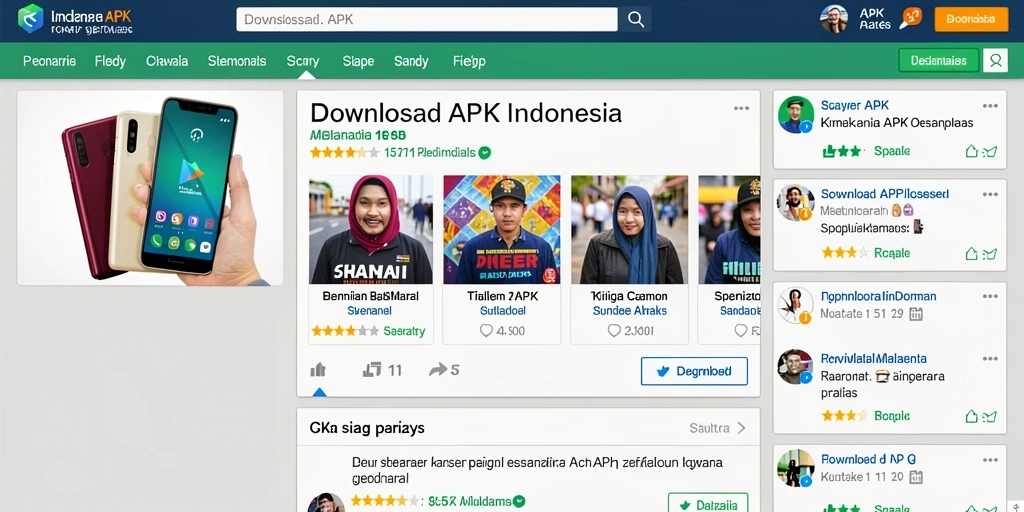Click the orange notification badge icon
1024x512 pixels.
910,19
